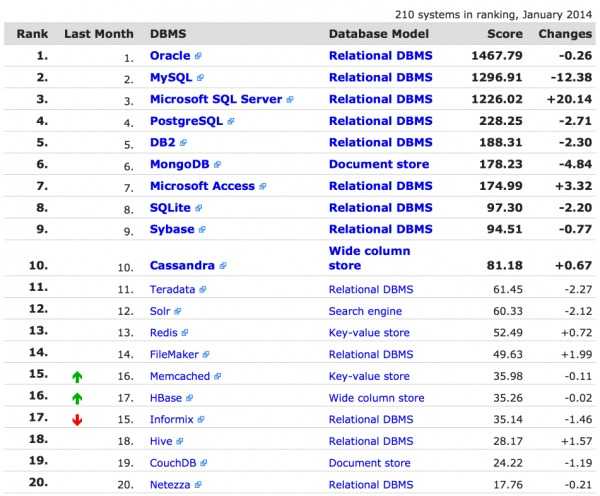
Task: Click the external link icon after MongoDB
Action: (217, 164)
